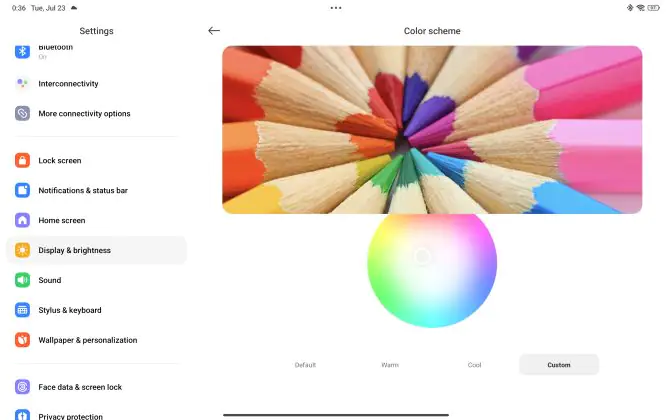Click the colored pencils preview image

point(432,129)
